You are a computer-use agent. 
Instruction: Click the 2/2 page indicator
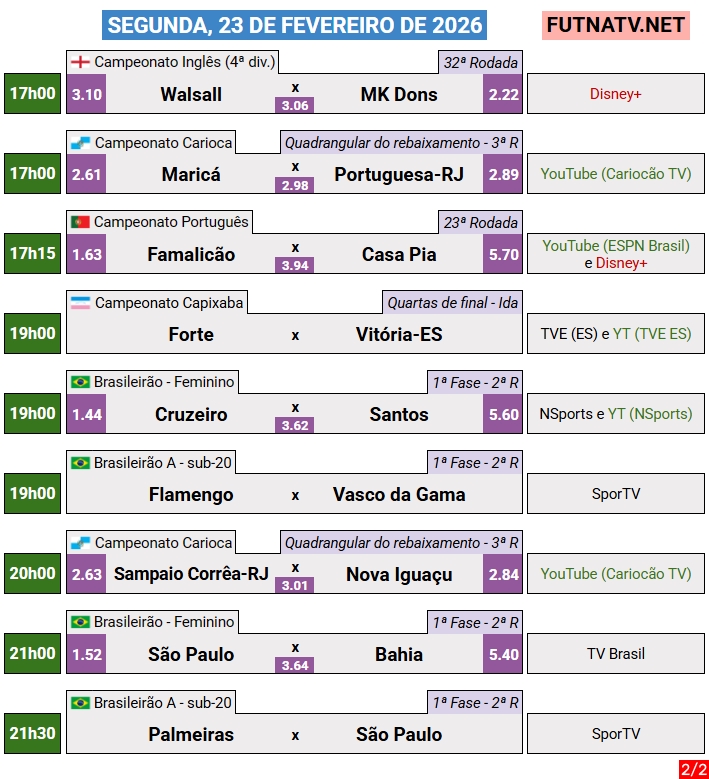coord(693,769)
